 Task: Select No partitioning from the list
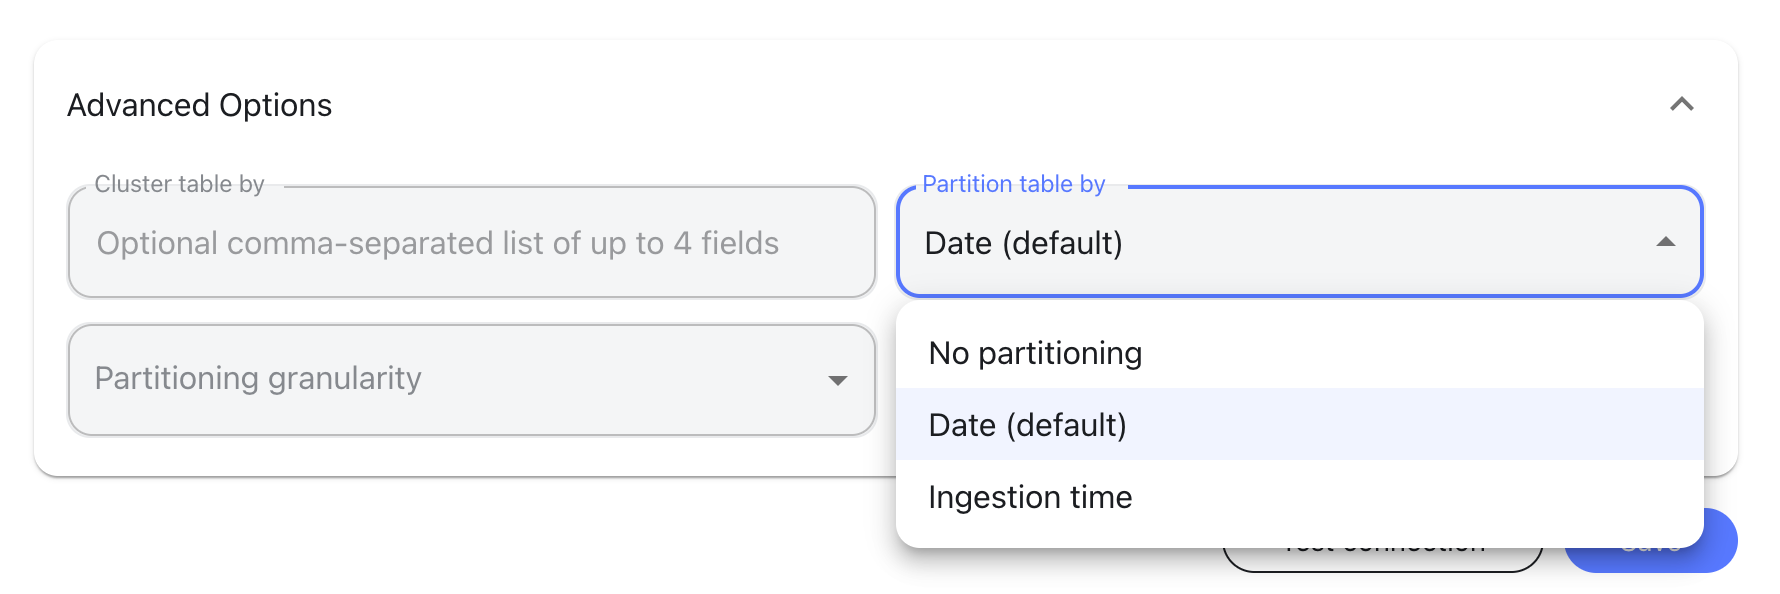(x=1034, y=352)
